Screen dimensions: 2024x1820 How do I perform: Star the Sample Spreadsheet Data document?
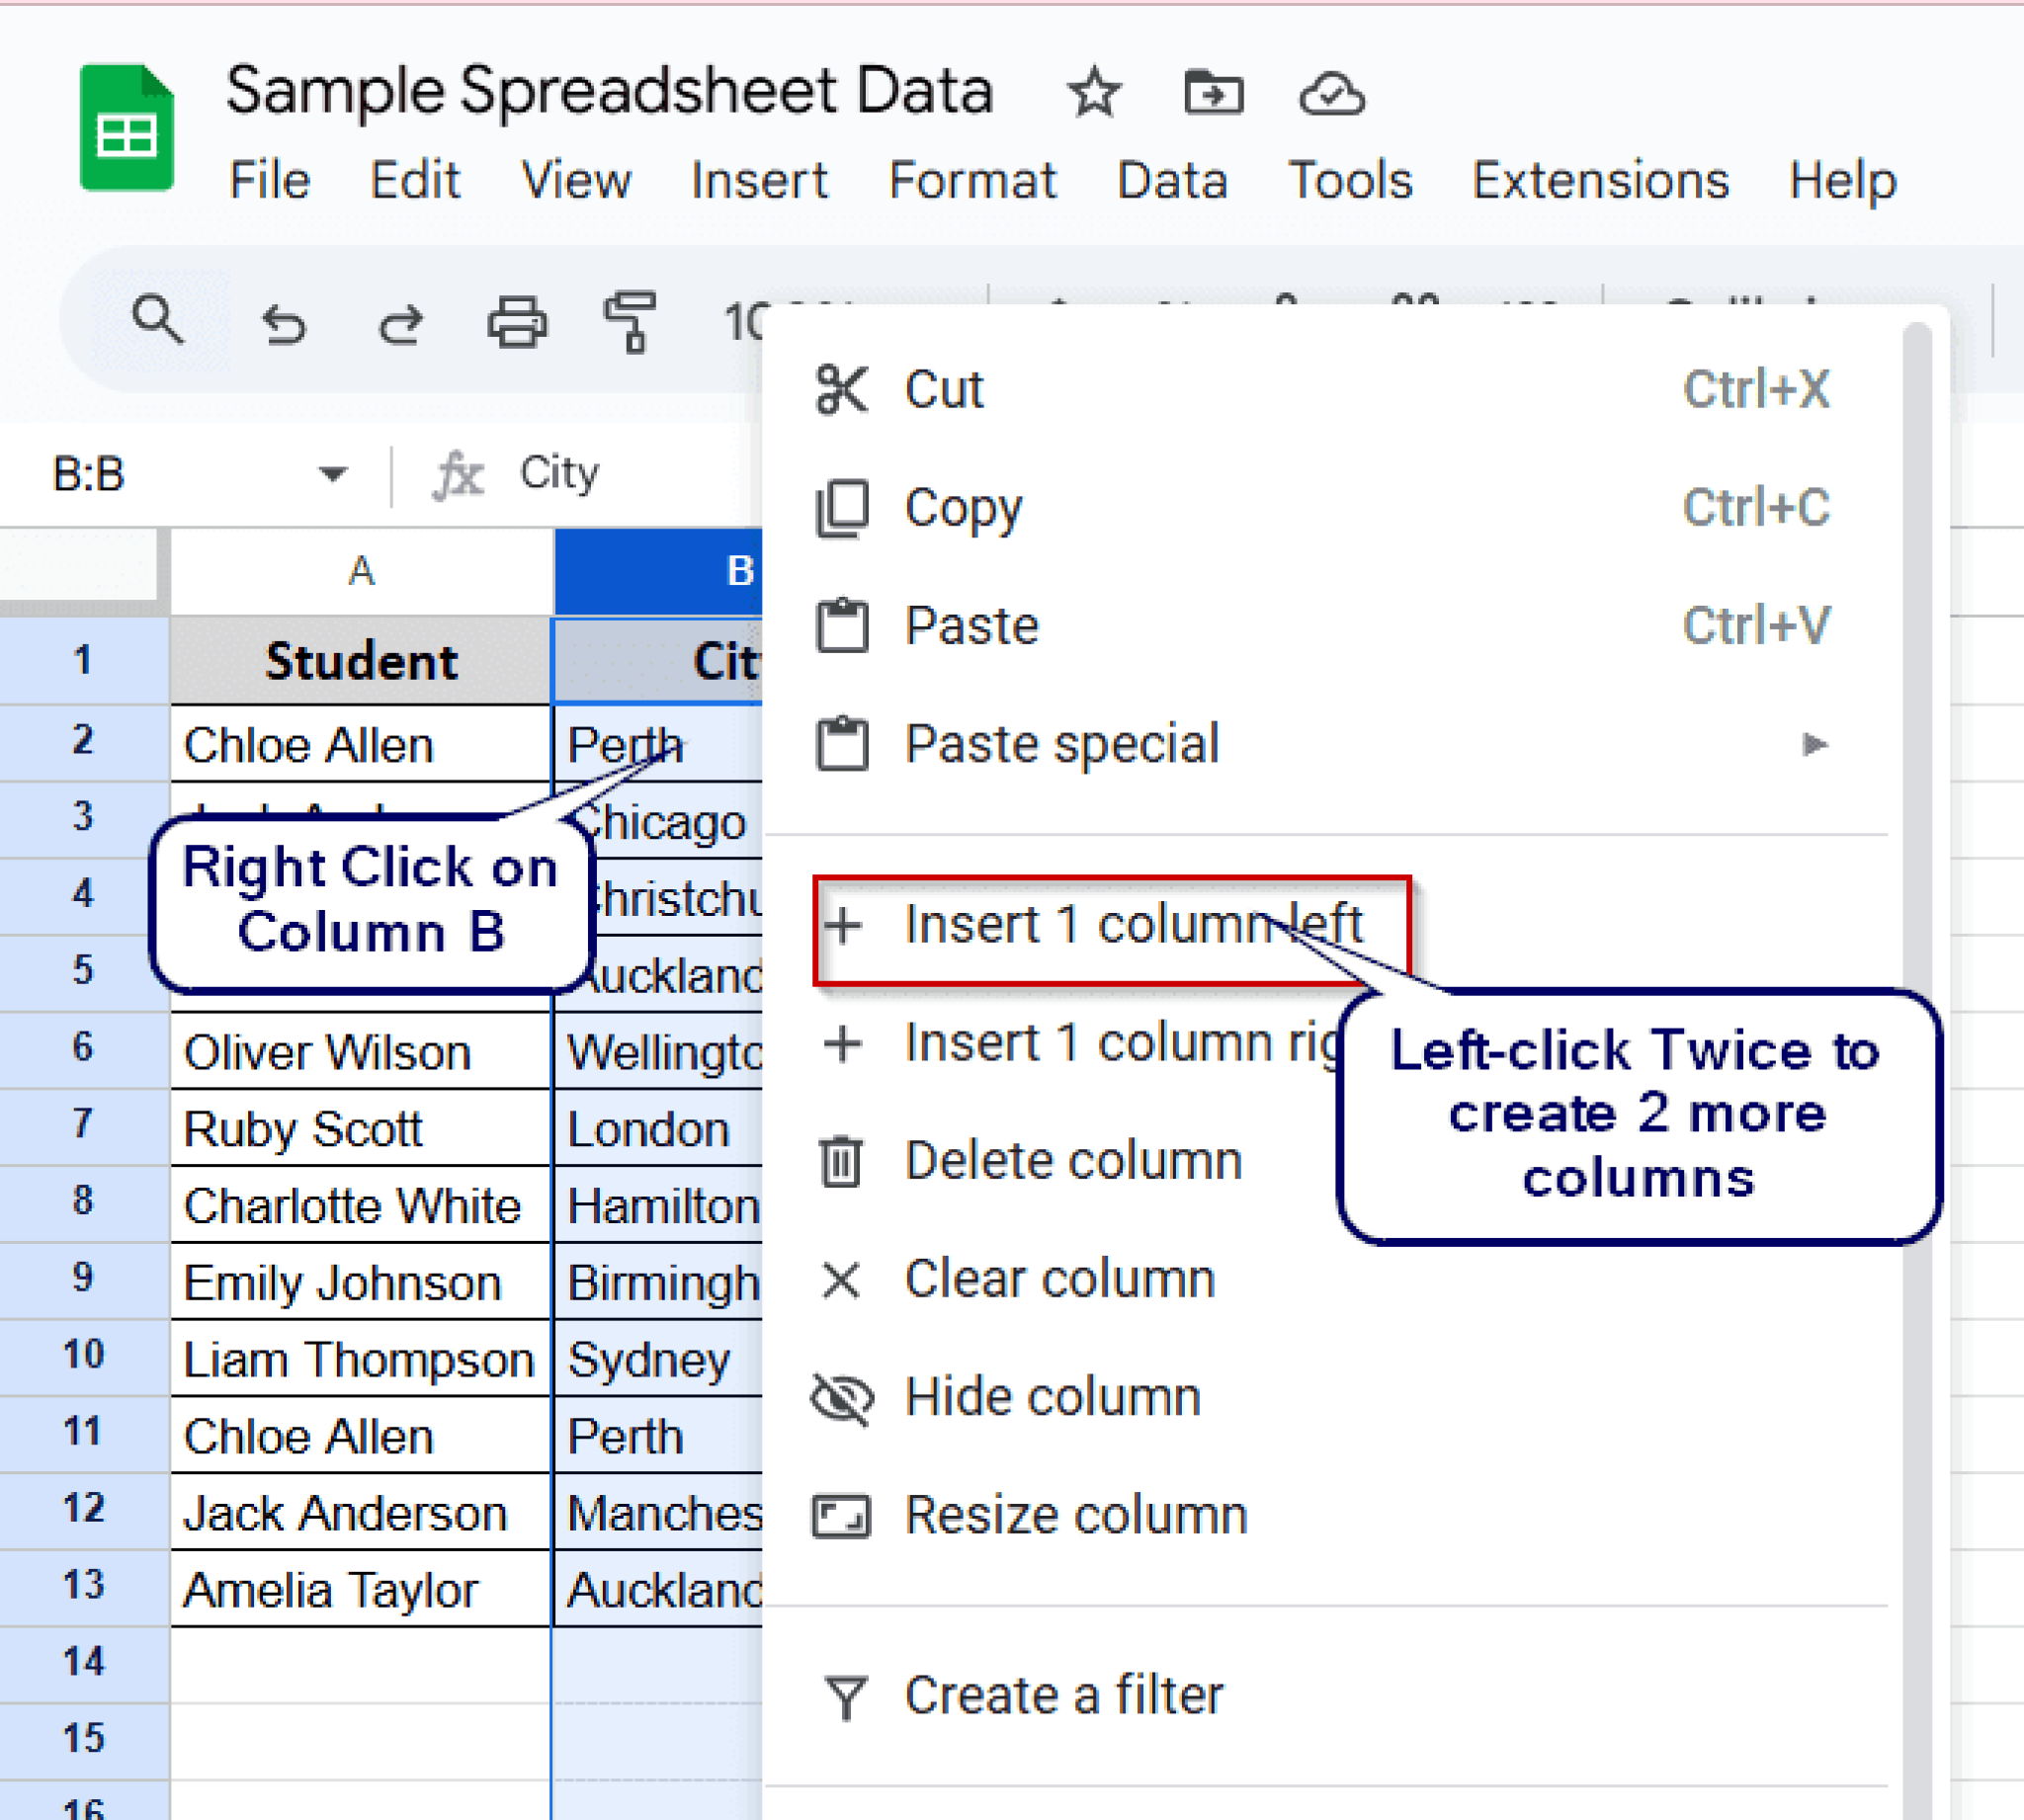coord(1094,92)
